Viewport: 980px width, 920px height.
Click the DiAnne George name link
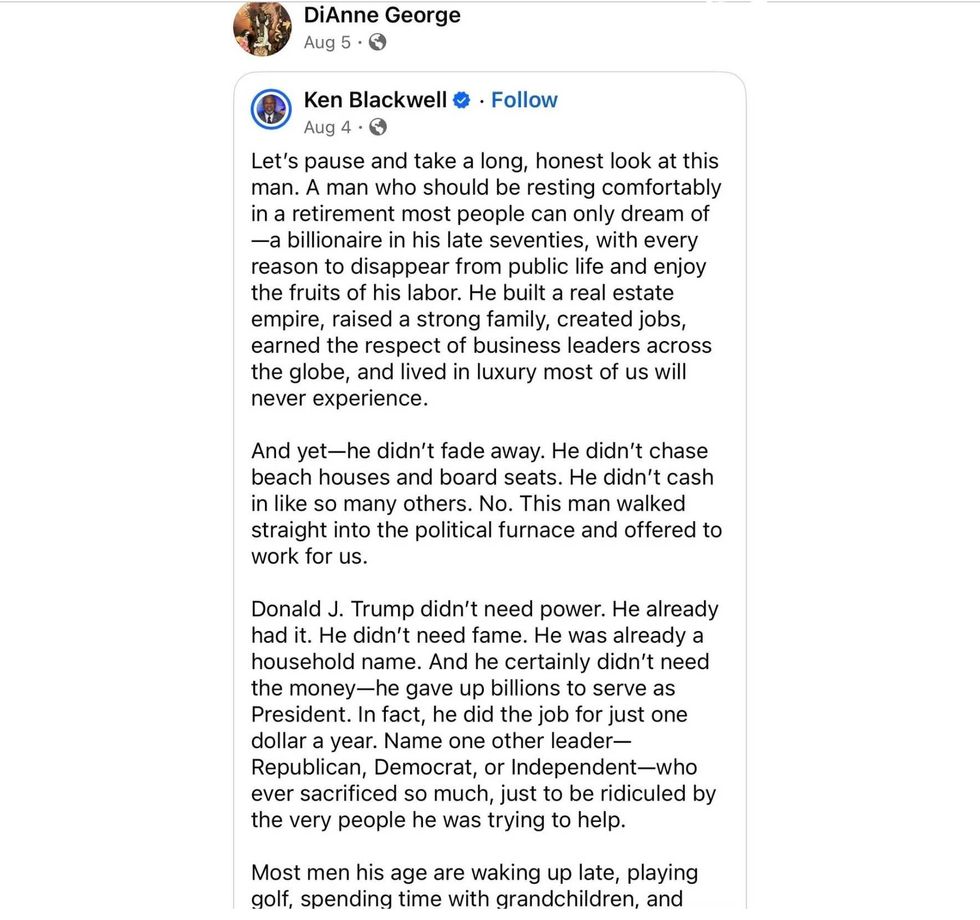(382, 15)
